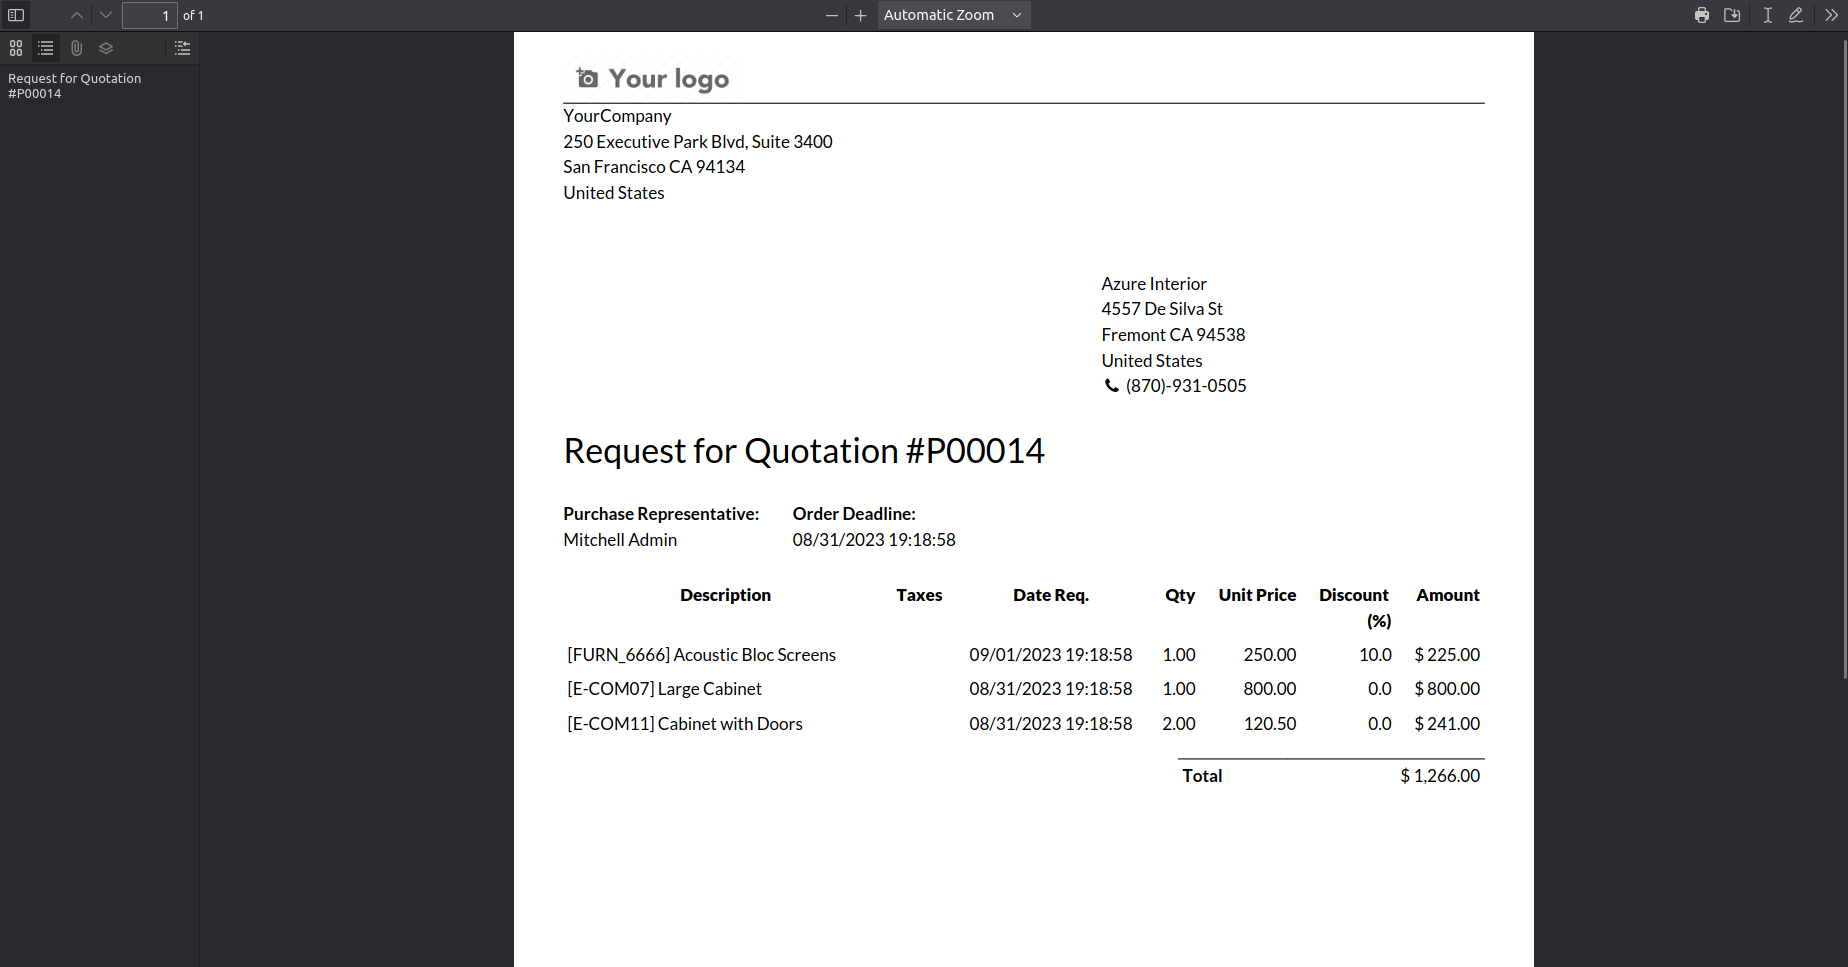Click the phone number (870)-931-0505
Image resolution: width=1848 pixels, height=967 pixels.
1186,386
